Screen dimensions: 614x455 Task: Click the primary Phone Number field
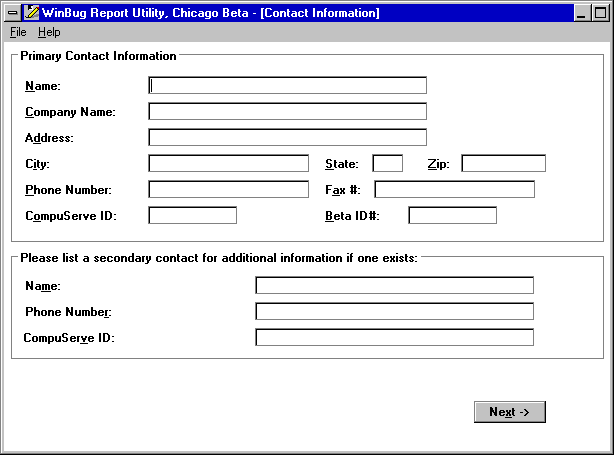coord(228,190)
